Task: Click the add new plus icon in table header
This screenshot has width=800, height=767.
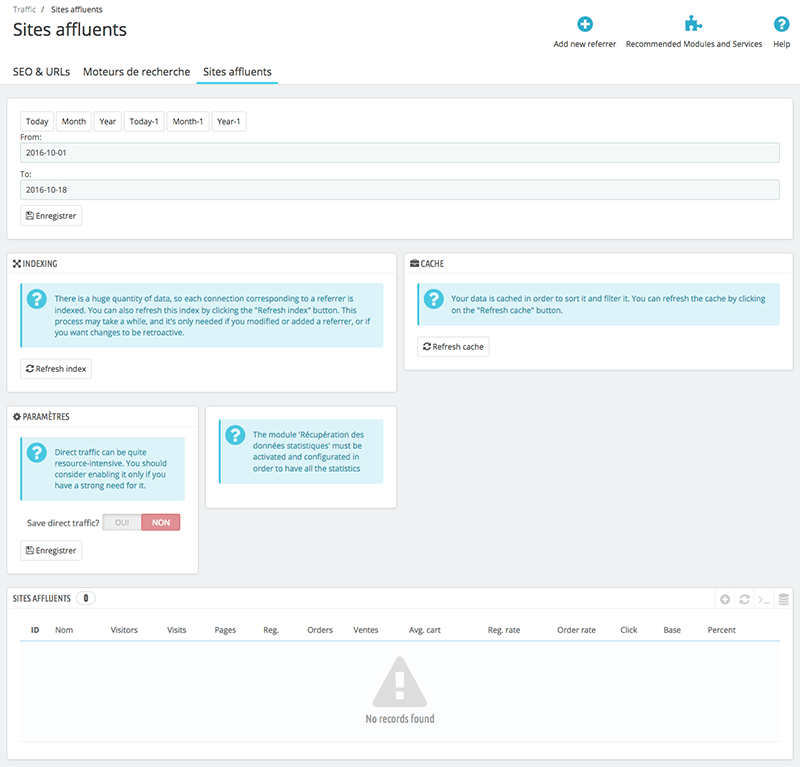Action: 725,599
